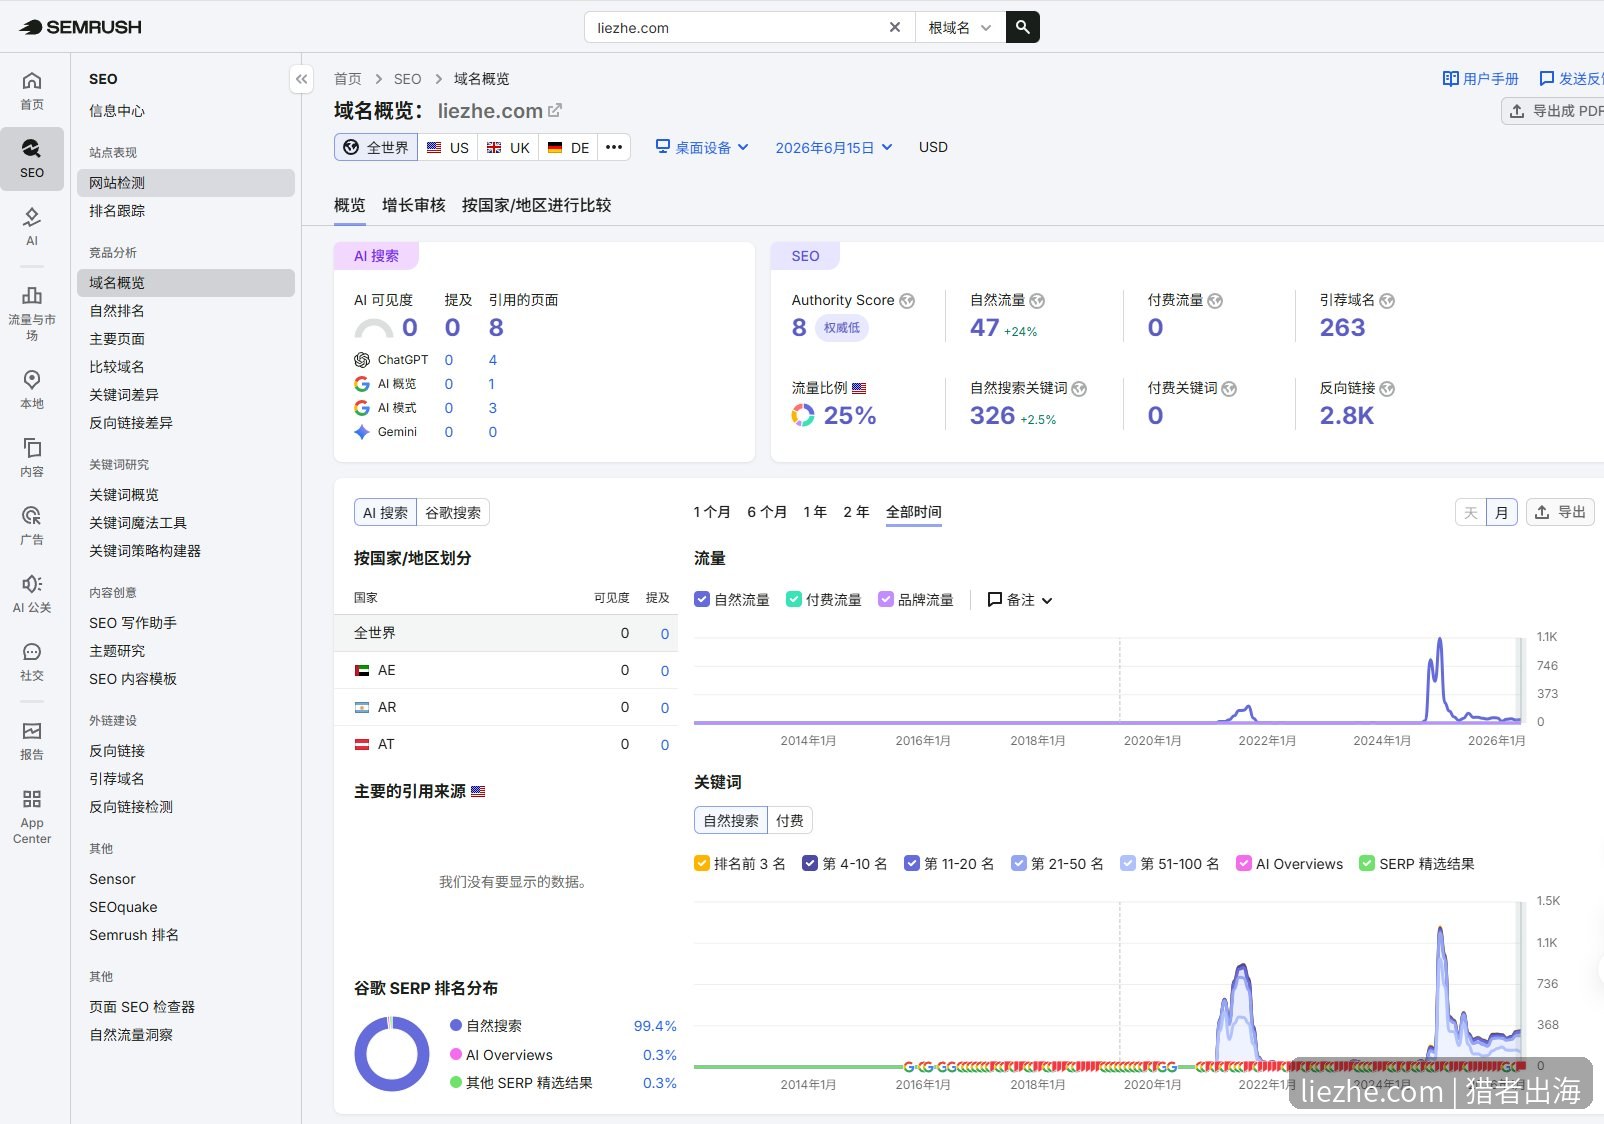Click the SERP distribution donut chart
Viewport: 1604px width, 1124px height.
392,1054
